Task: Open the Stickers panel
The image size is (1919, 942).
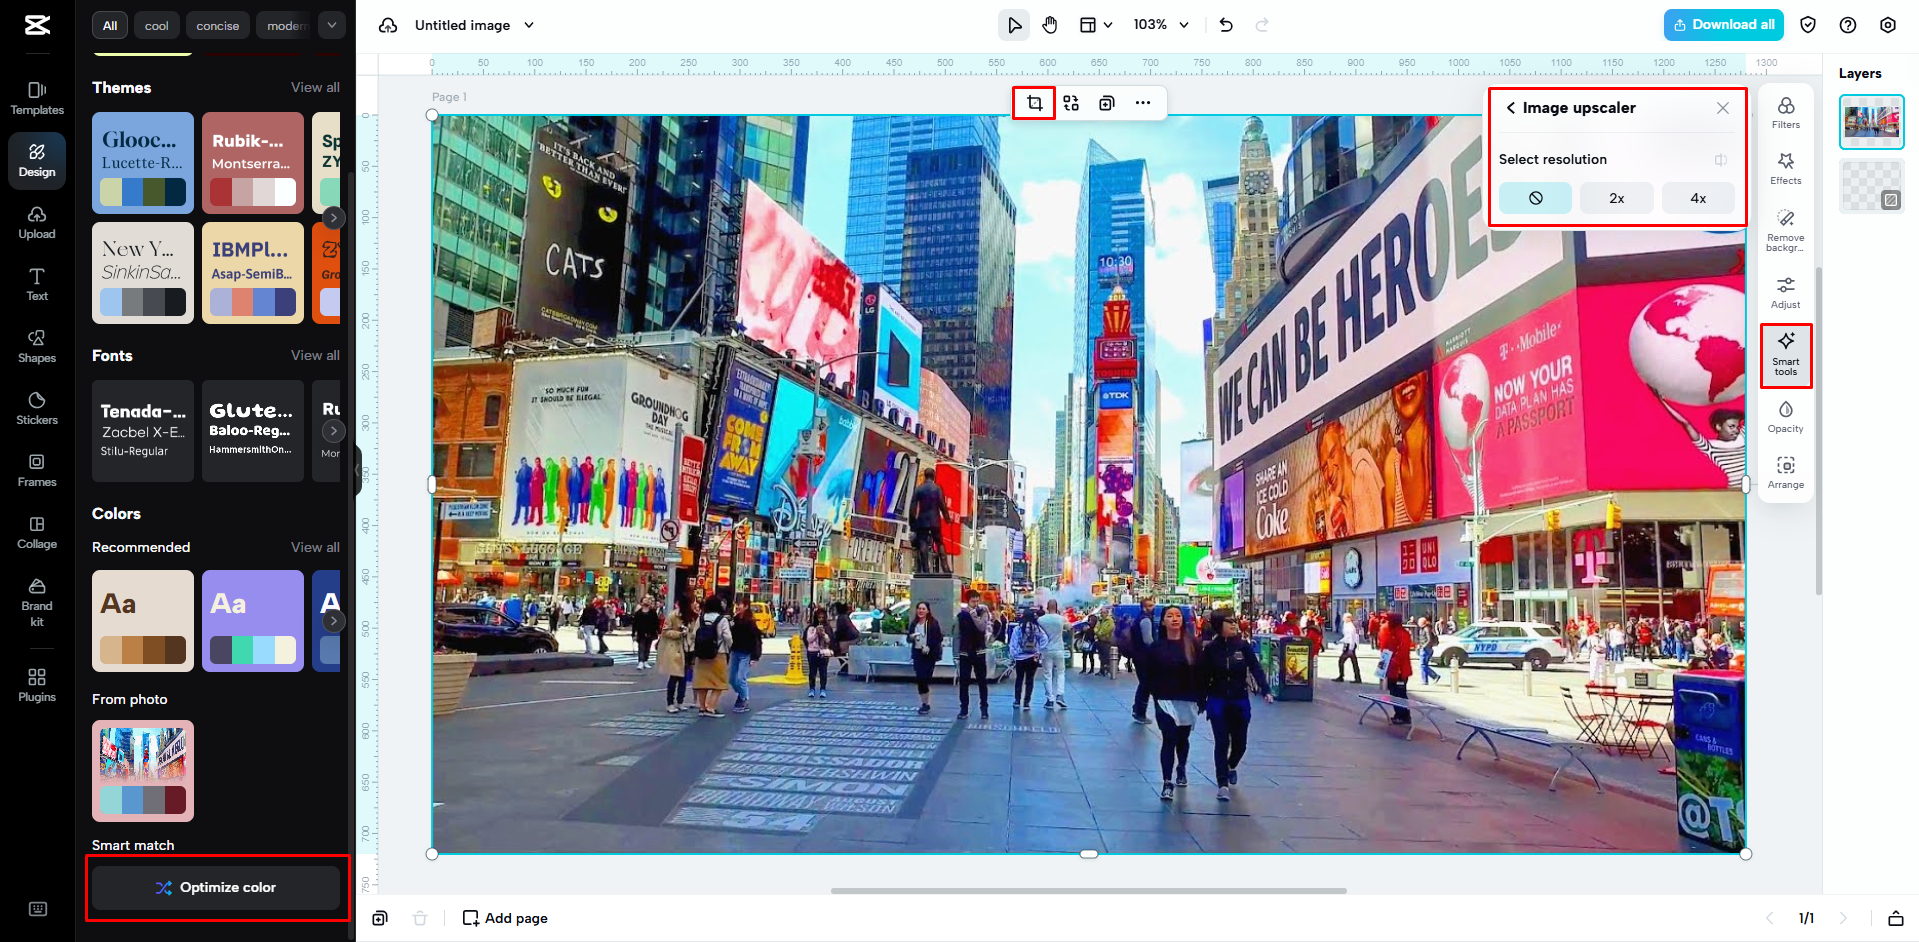Action: tap(36, 408)
